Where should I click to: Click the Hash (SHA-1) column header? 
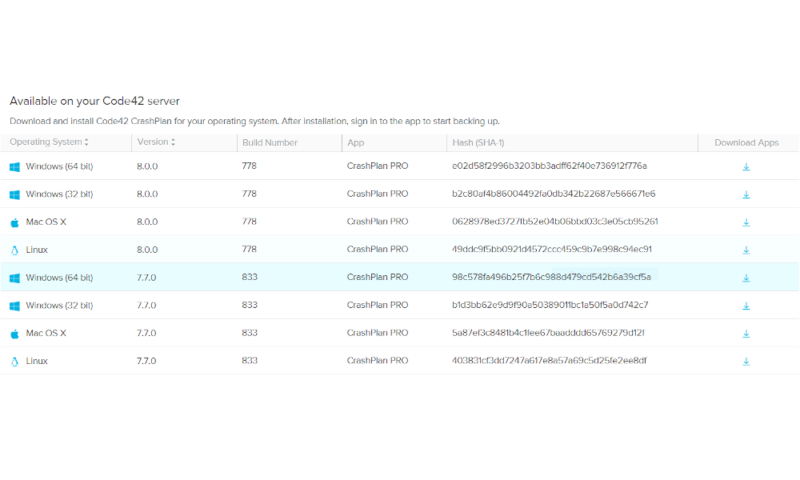tap(478, 142)
